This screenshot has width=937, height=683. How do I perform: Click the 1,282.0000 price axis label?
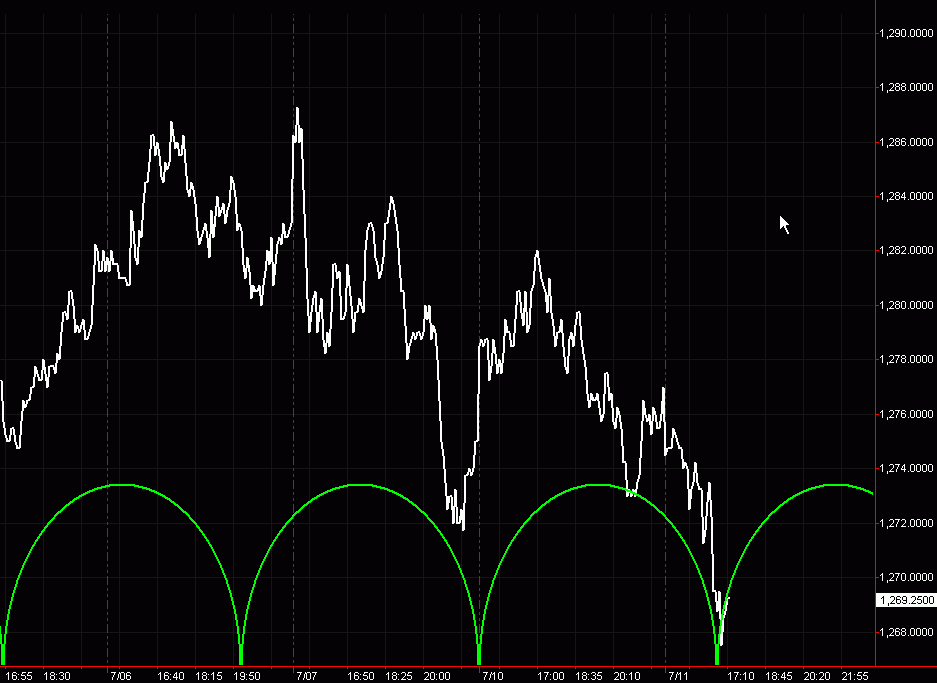906,250
